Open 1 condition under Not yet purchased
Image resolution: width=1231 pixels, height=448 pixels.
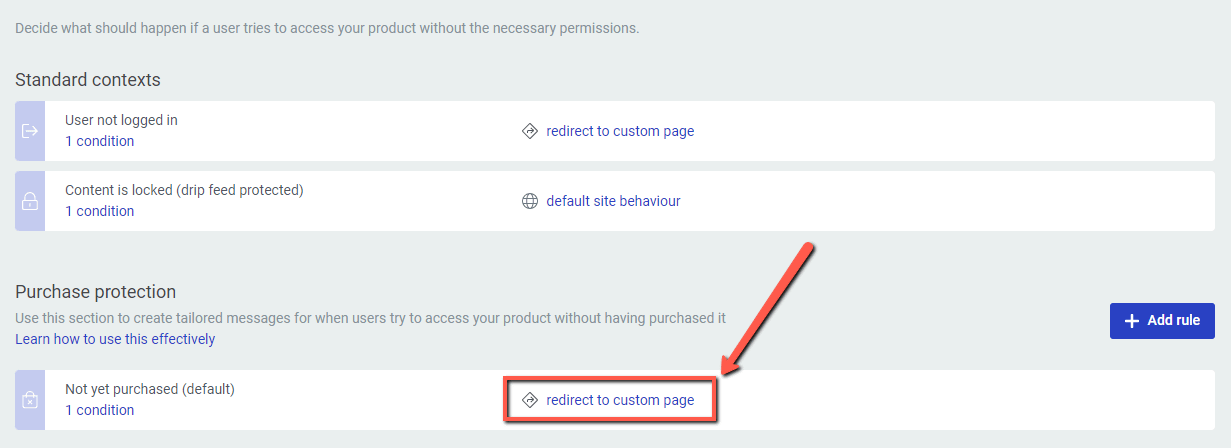tap(99, 410)
